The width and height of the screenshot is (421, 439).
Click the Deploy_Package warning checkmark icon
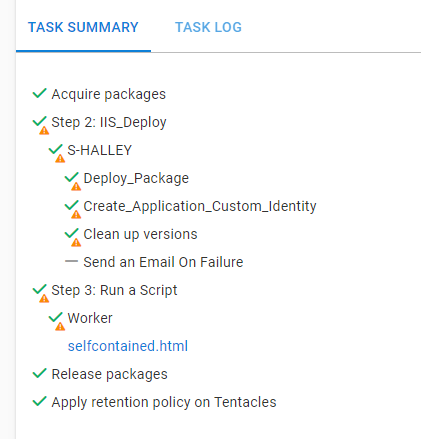[73, 181]
